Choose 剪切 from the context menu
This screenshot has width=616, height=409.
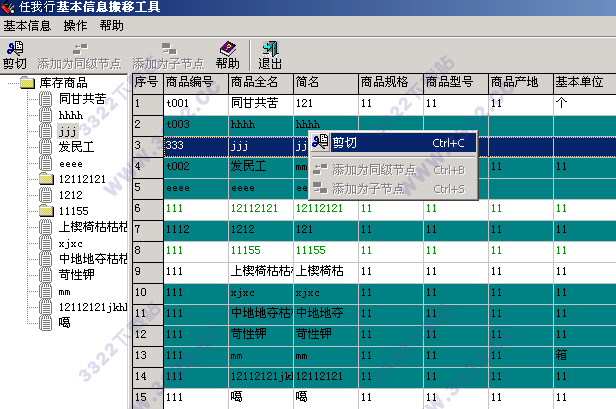point(344,143)
